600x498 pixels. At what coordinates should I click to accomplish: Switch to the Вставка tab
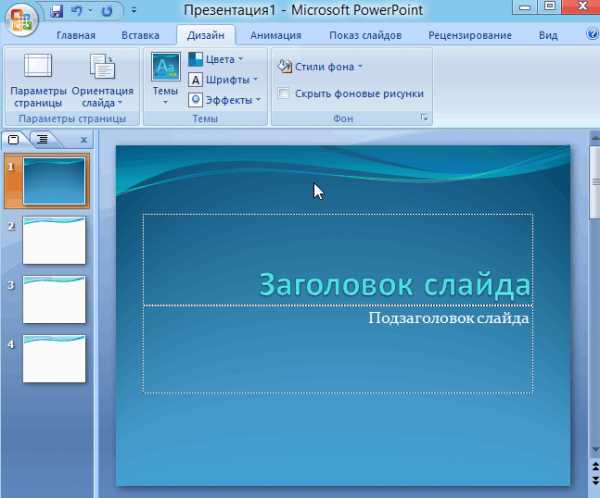tap(140, 35)
